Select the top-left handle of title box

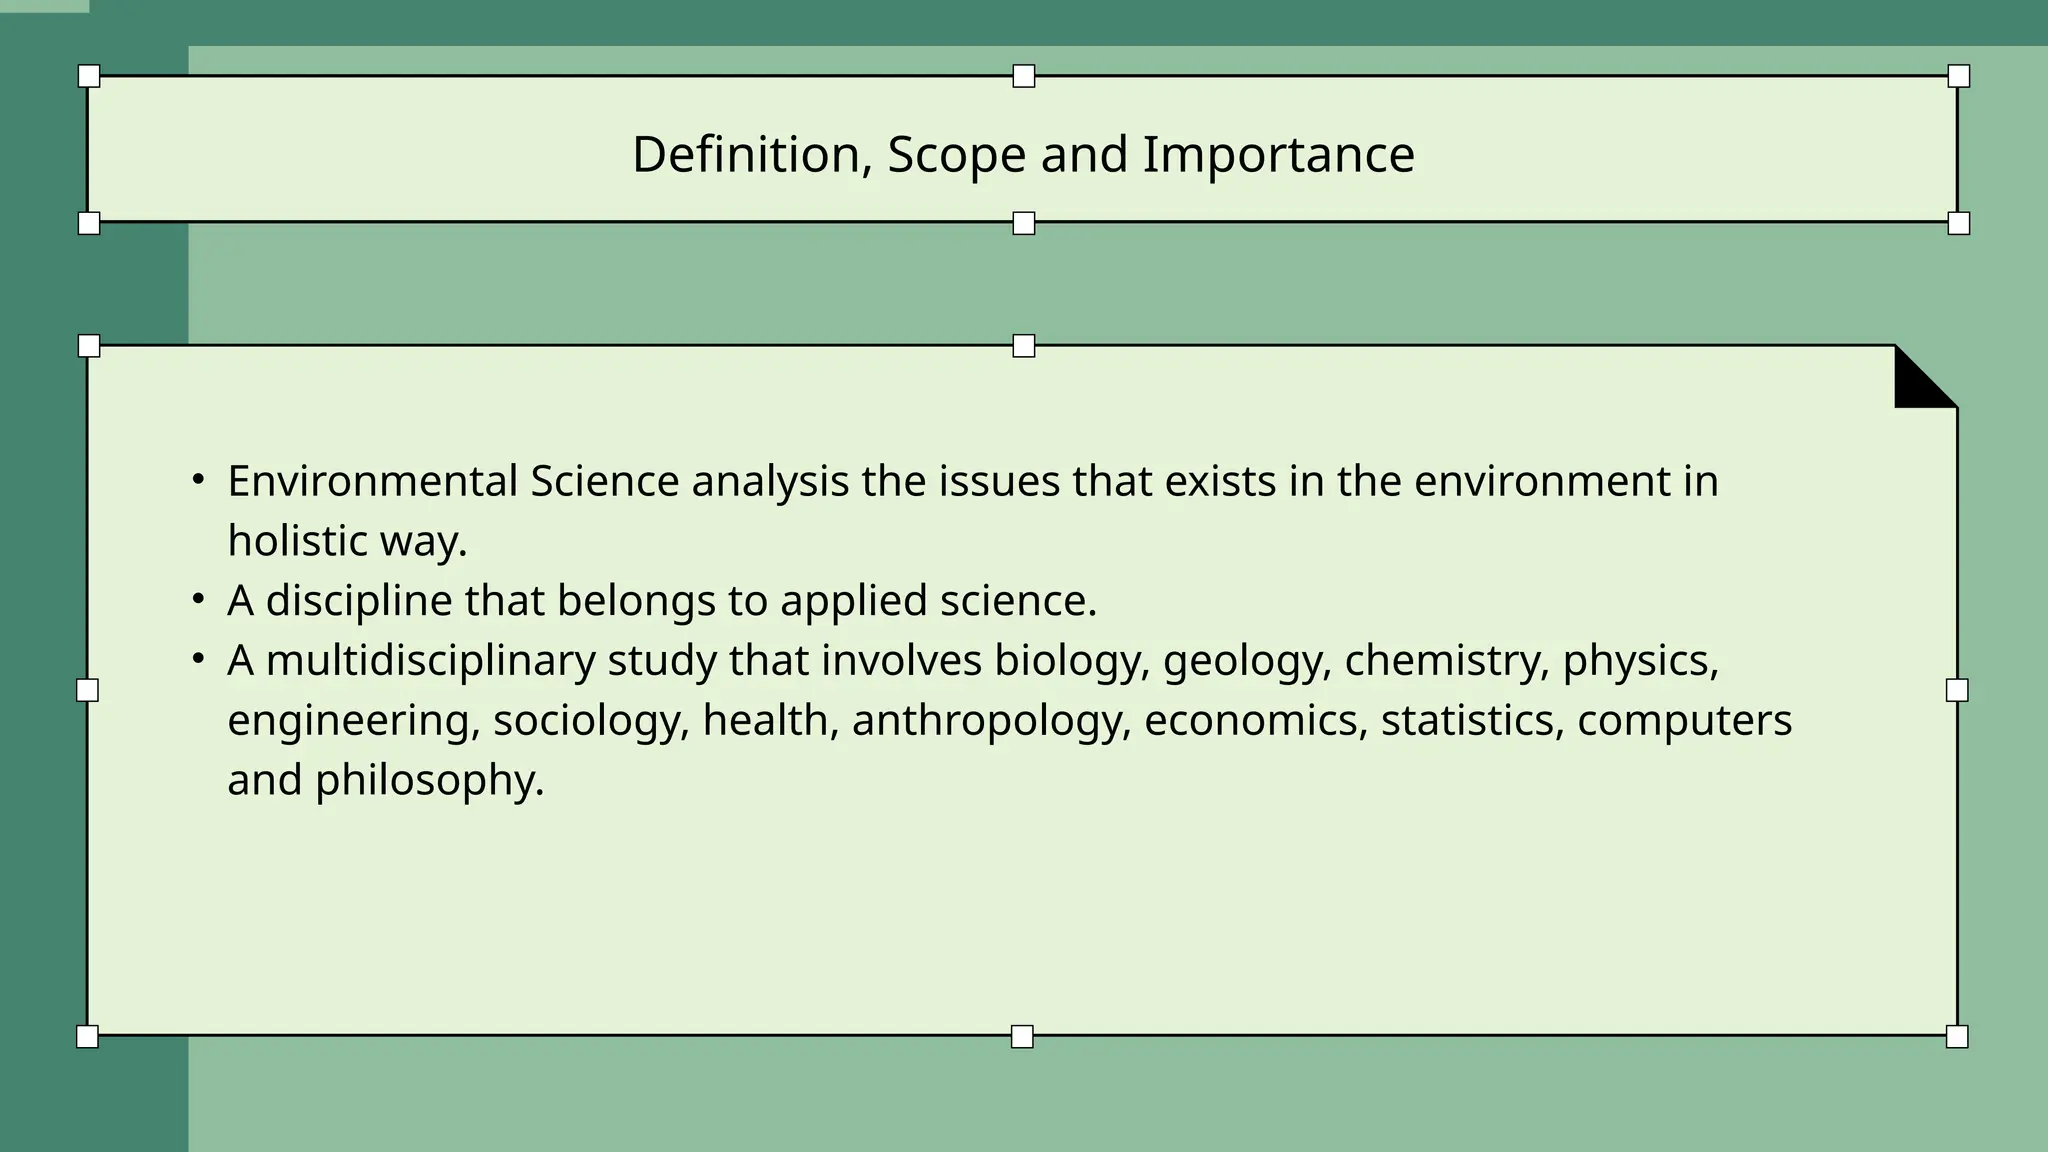point(89,76)
